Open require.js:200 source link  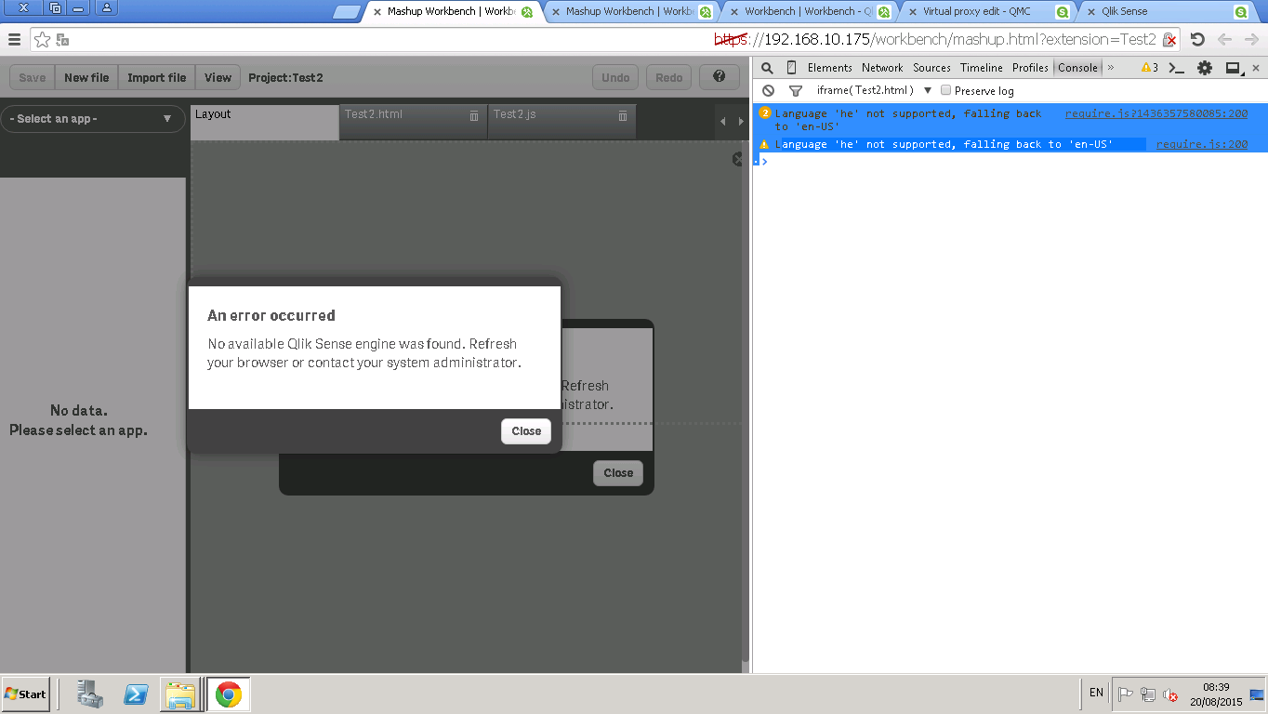pyautogui.click(x=1202, y=144)
